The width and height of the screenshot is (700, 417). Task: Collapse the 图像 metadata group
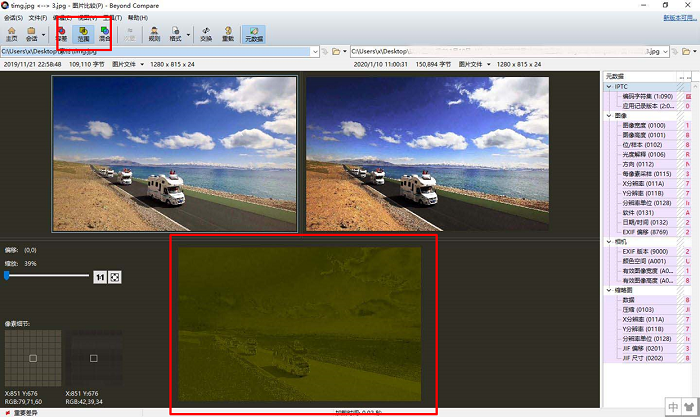(x=609, y=116)
